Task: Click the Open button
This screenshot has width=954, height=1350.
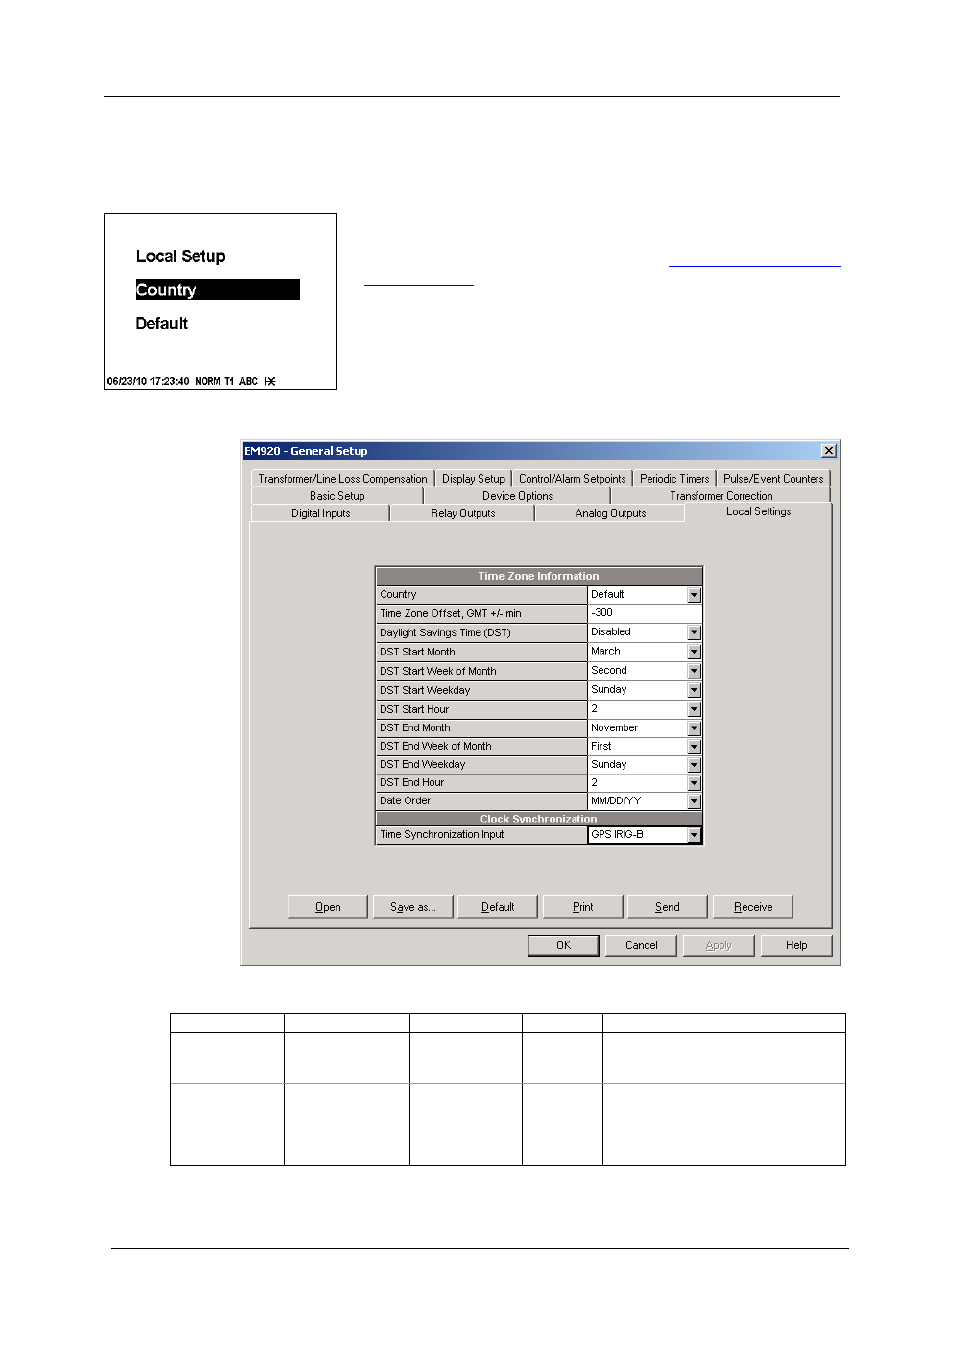Action: [328, 907]
